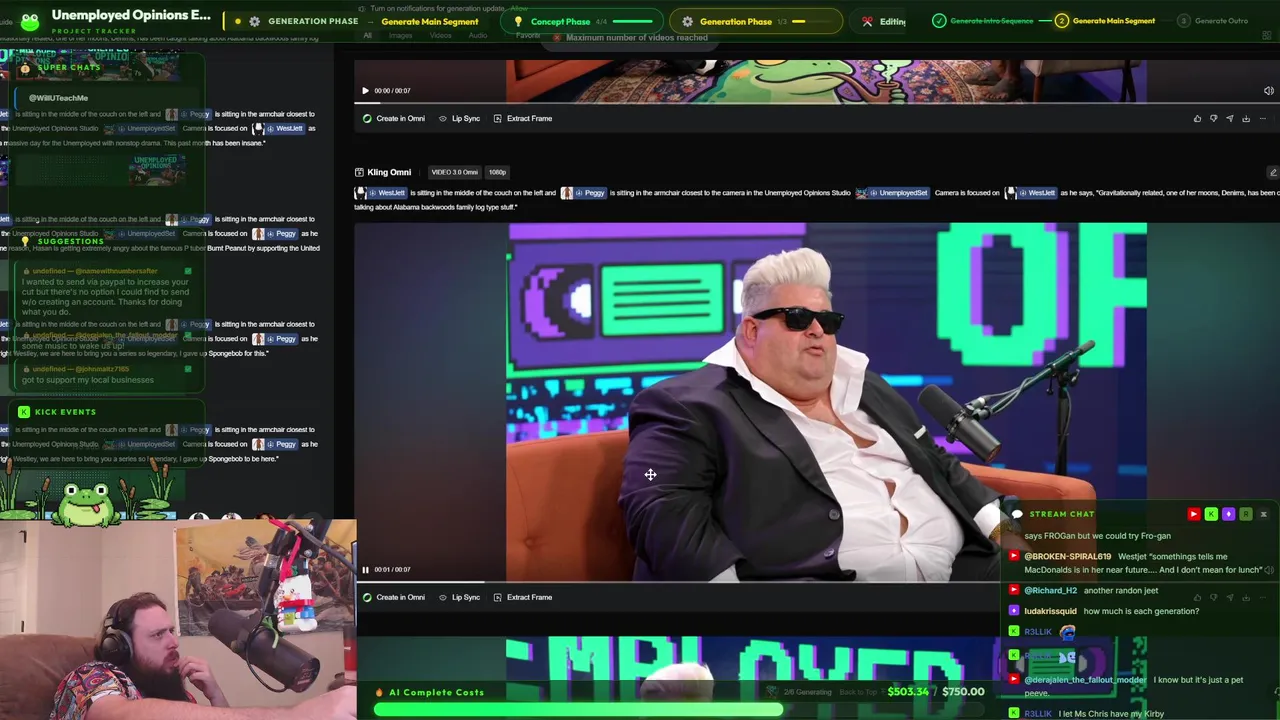Viewport: 1280px width, 720px height.
Task: Click the frog logo in header
Action: point(28,21)
